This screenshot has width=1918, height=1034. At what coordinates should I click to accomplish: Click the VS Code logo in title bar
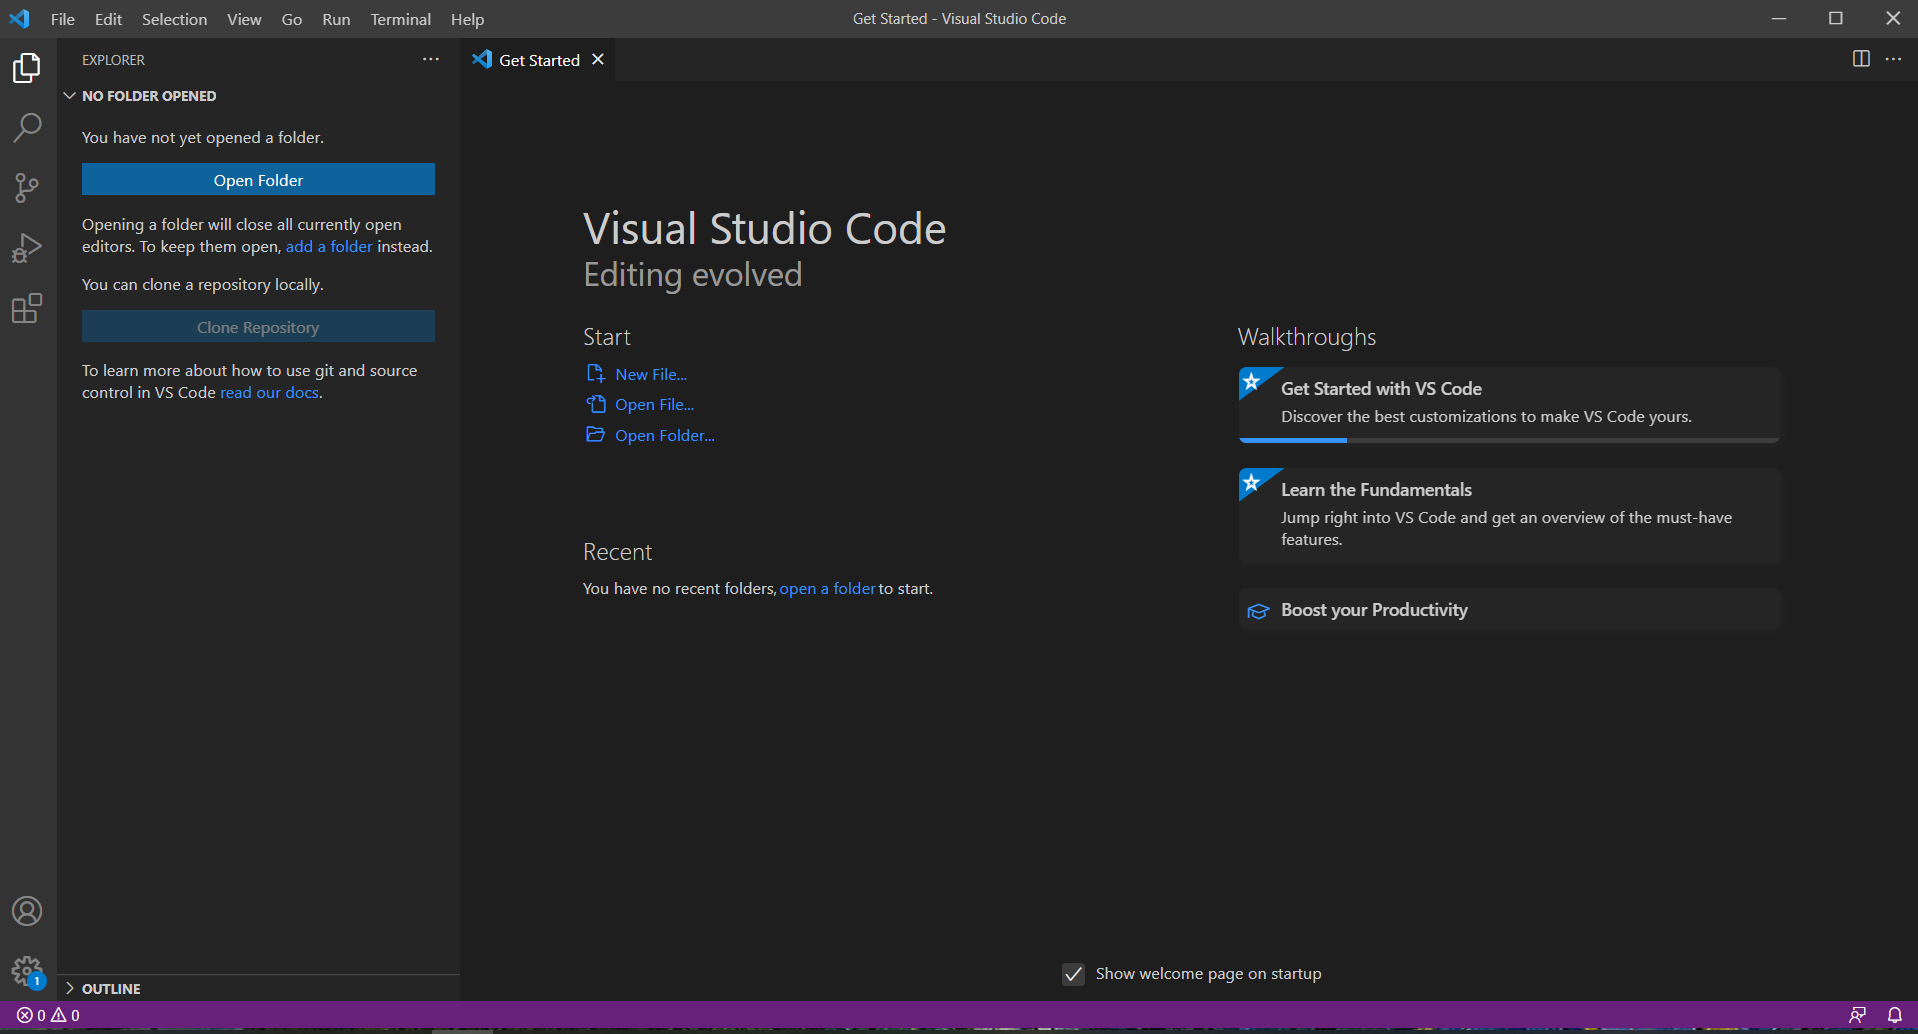click(19, 19)
